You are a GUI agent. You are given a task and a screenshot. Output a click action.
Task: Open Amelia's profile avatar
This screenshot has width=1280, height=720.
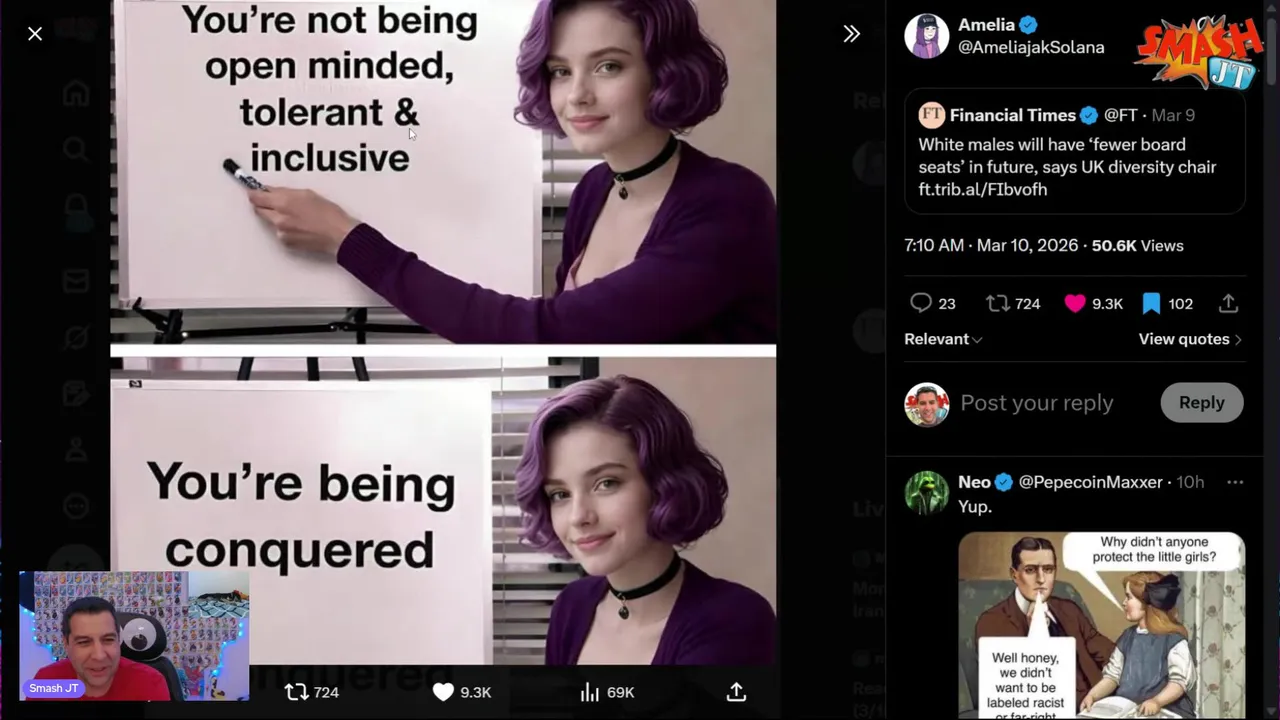(x=927, y=36)
